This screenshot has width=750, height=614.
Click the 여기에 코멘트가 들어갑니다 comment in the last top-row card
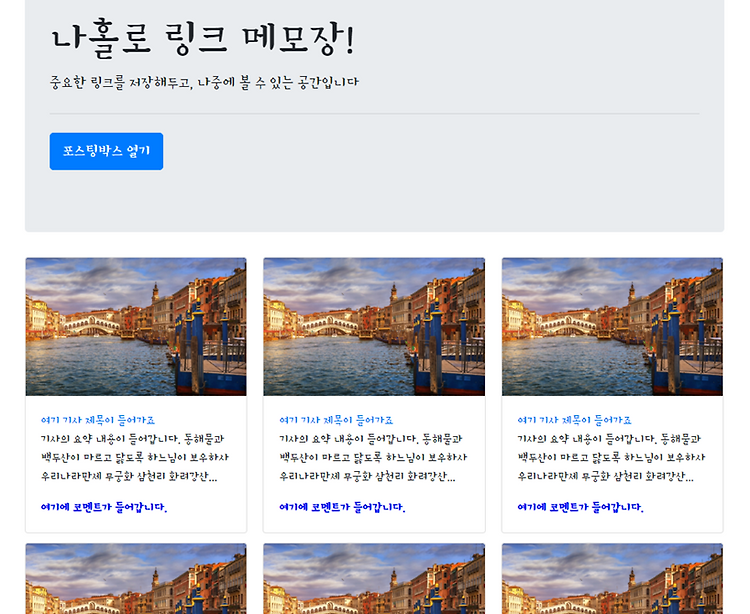click(x=581, y=507)
